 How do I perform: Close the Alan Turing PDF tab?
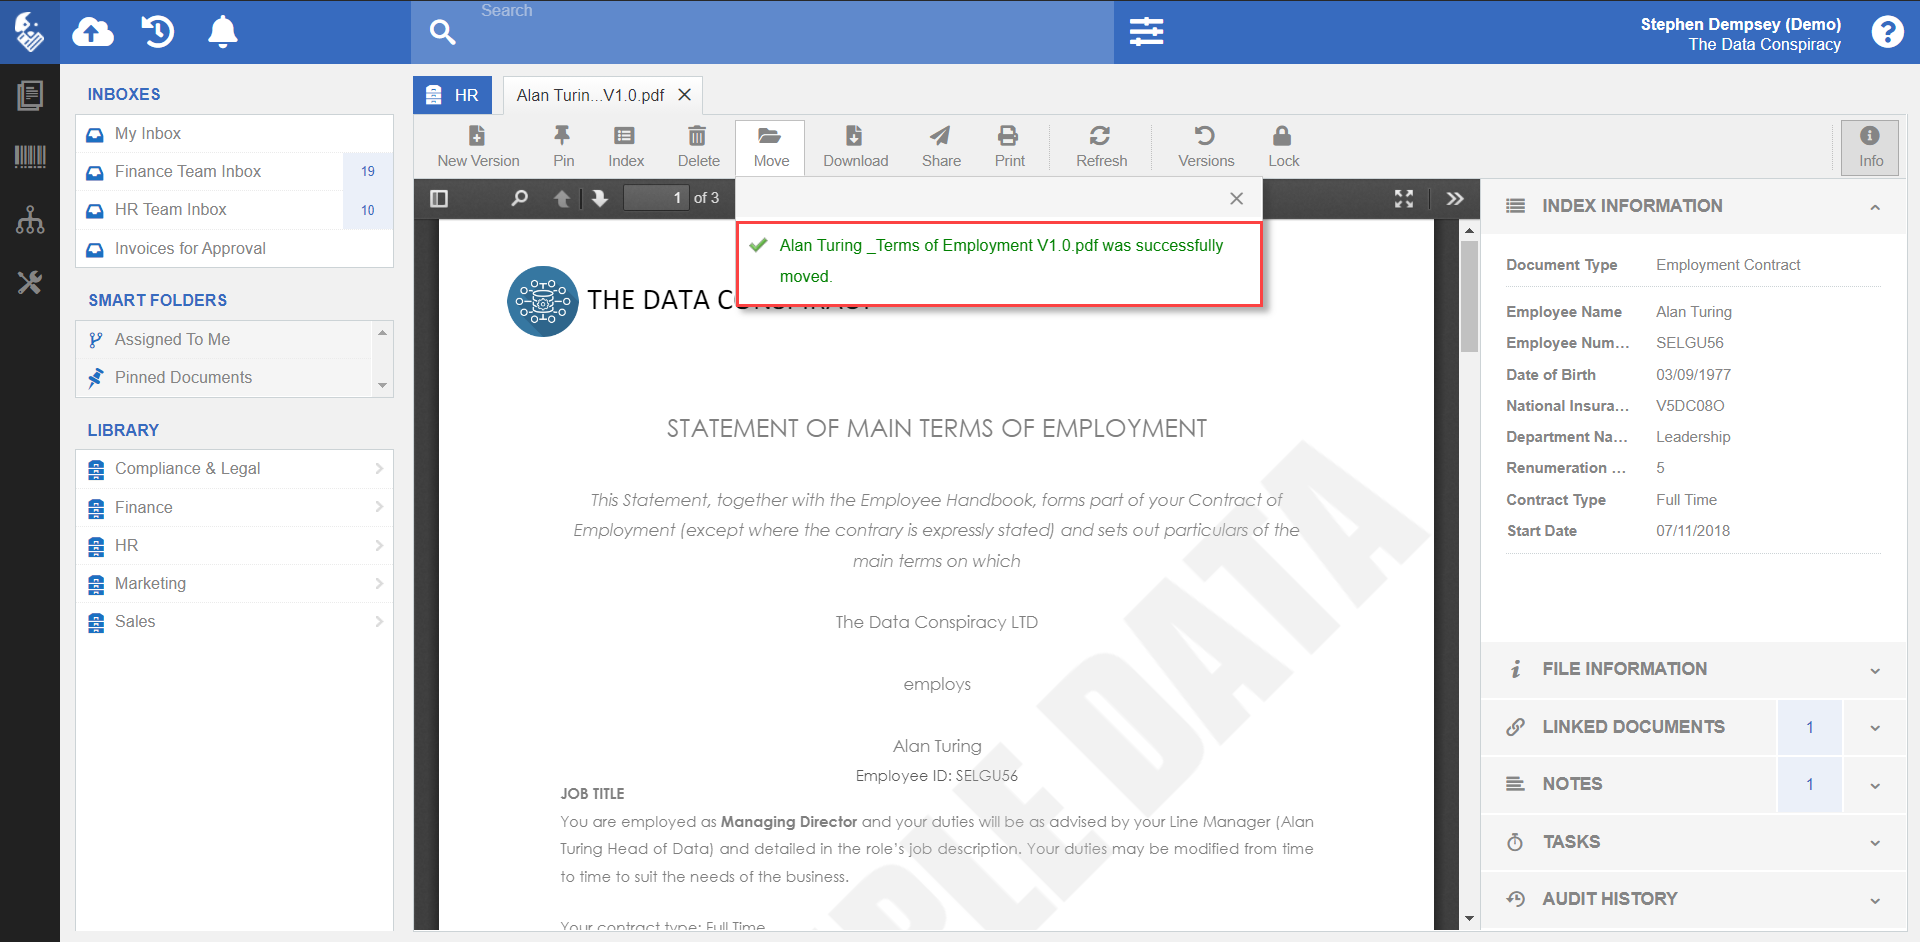685,95
